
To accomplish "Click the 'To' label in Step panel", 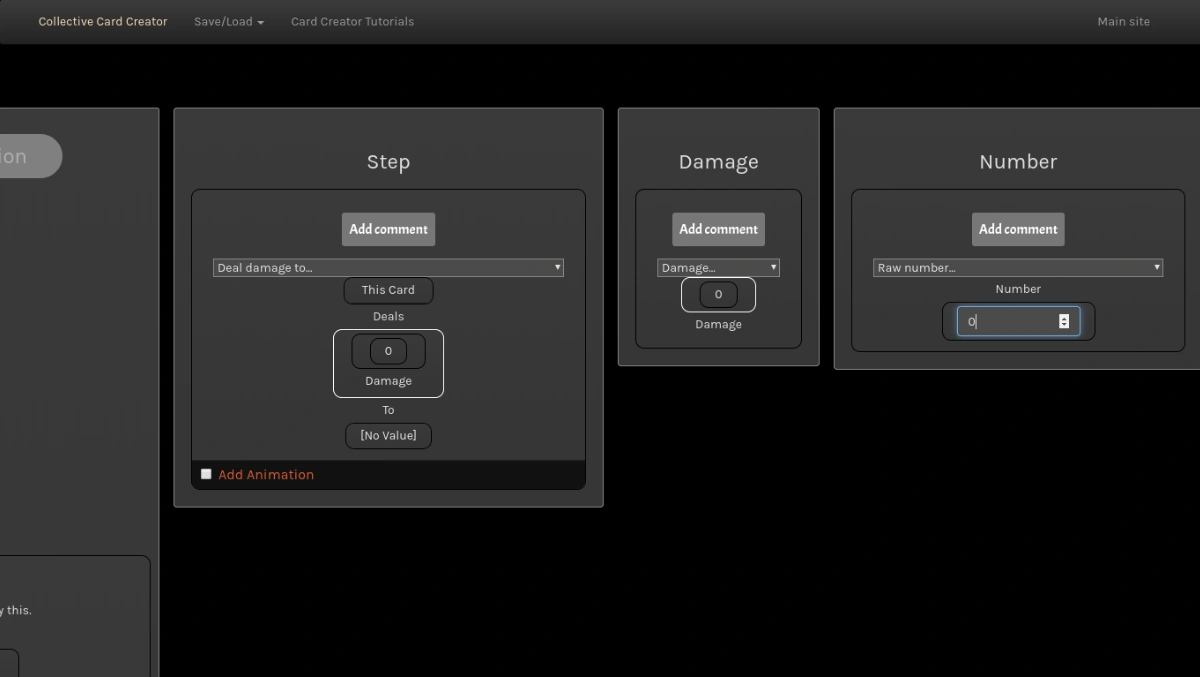I will pos(388,410).
